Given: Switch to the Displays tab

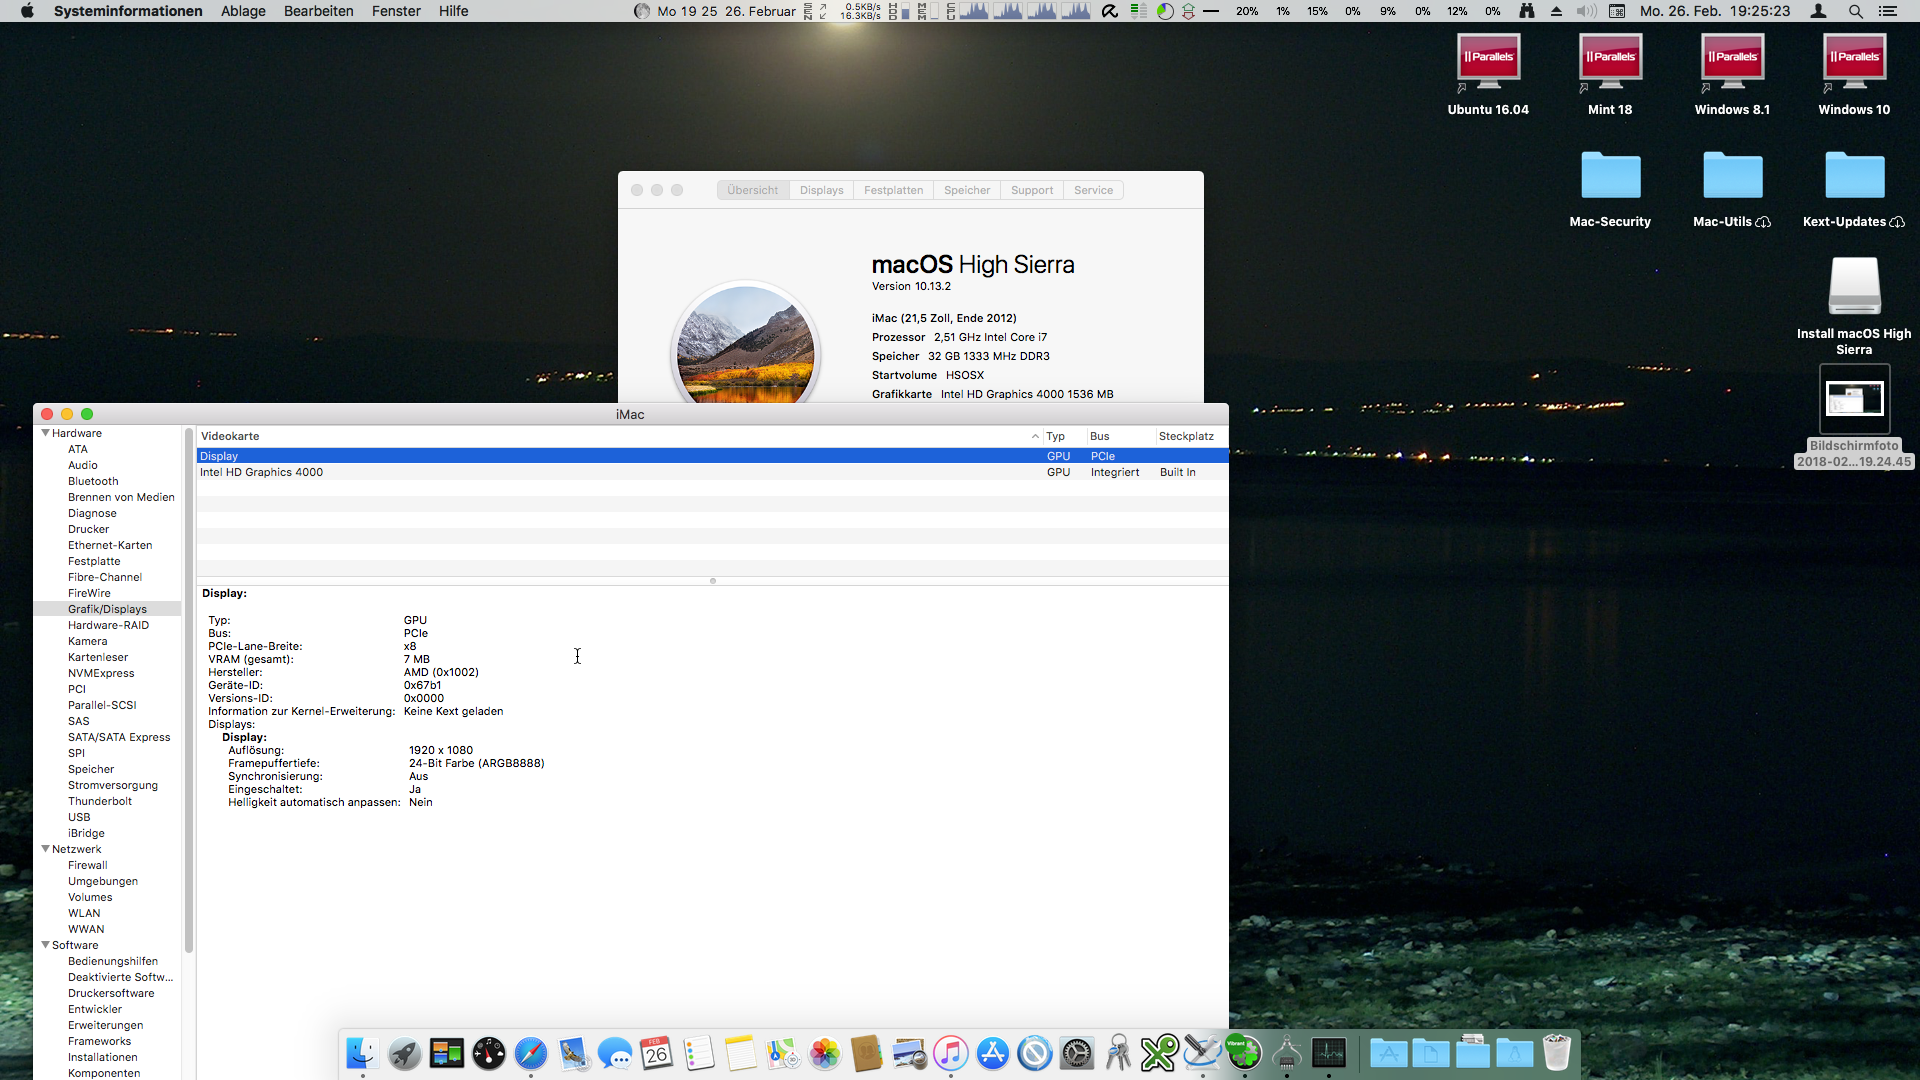Looking at the screenshot, I should (x=821, y=190).
